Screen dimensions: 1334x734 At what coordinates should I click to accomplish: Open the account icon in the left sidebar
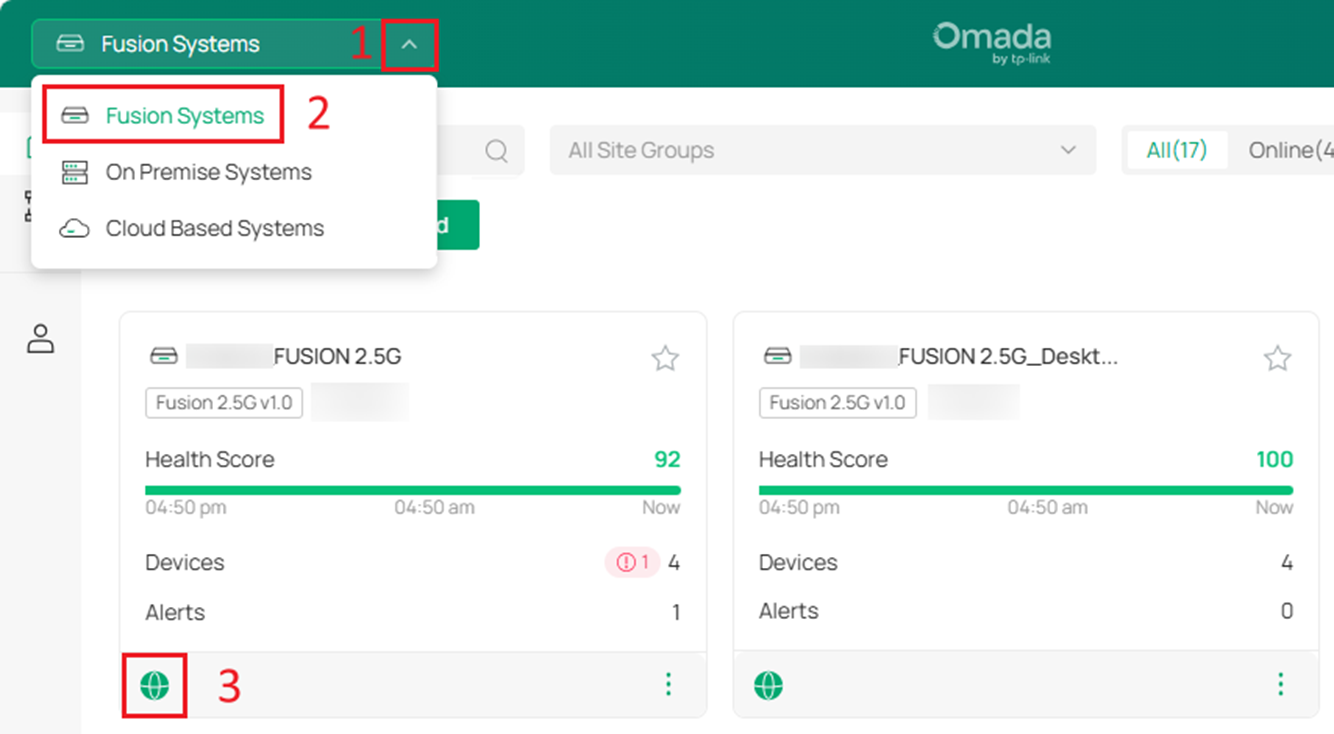coord(41,338)
